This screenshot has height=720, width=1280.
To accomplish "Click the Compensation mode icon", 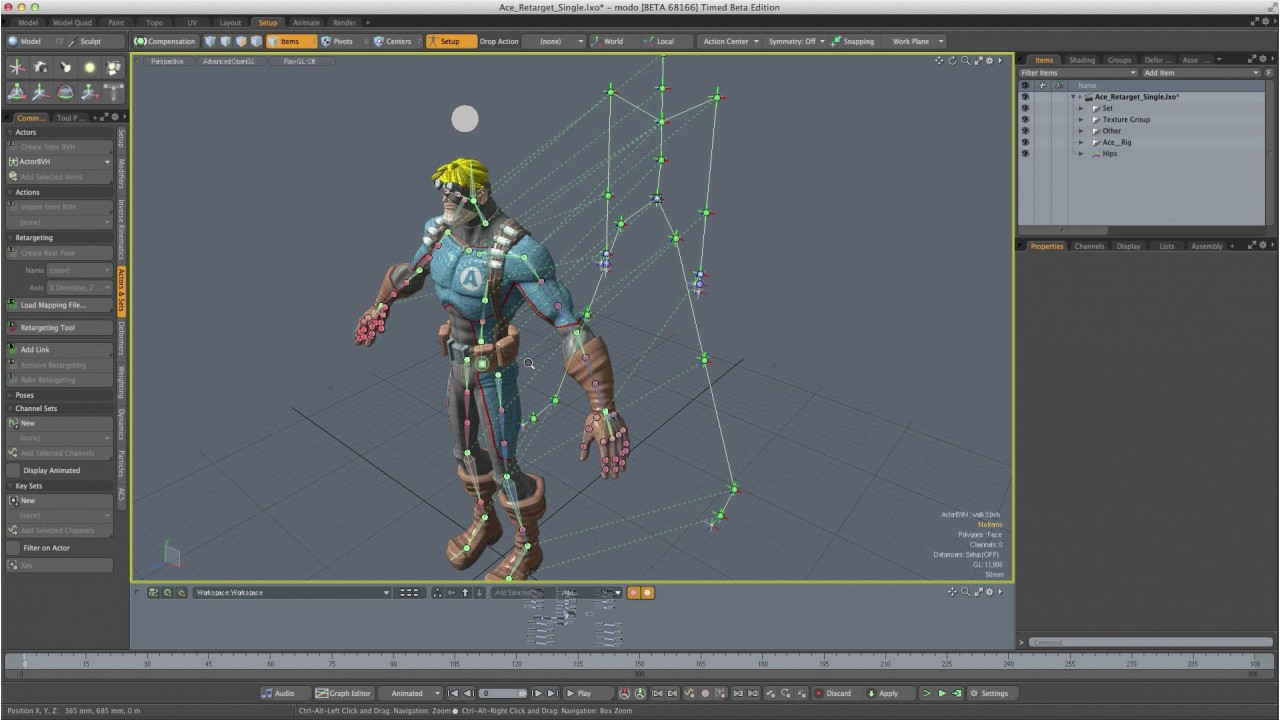I will pos(141,42).
